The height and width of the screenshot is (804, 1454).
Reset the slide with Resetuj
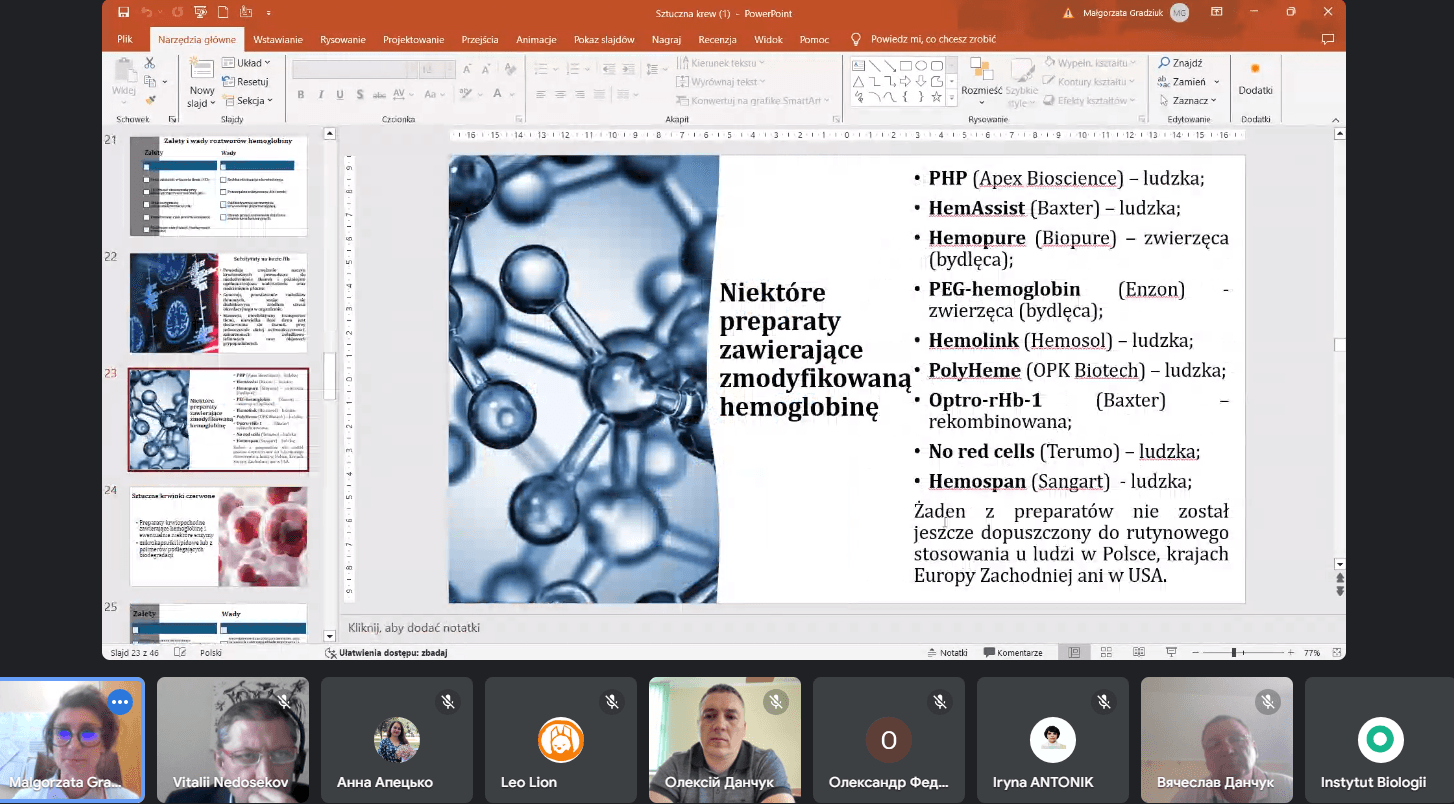coord(246,82)
